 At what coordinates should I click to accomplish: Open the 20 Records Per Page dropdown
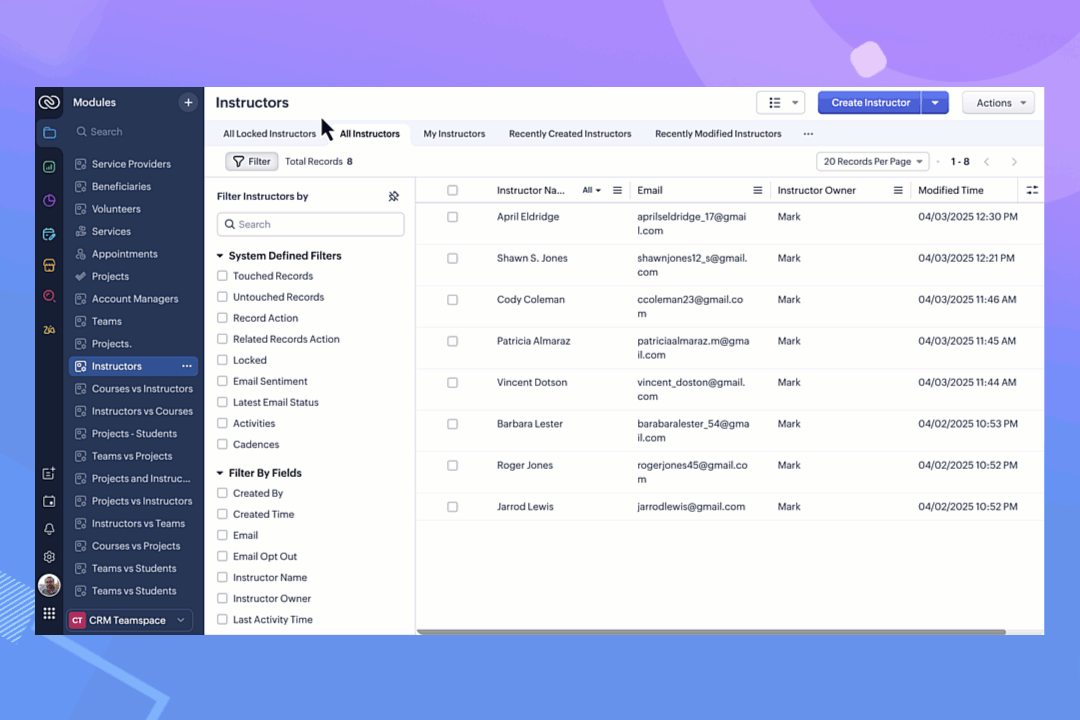873,162
